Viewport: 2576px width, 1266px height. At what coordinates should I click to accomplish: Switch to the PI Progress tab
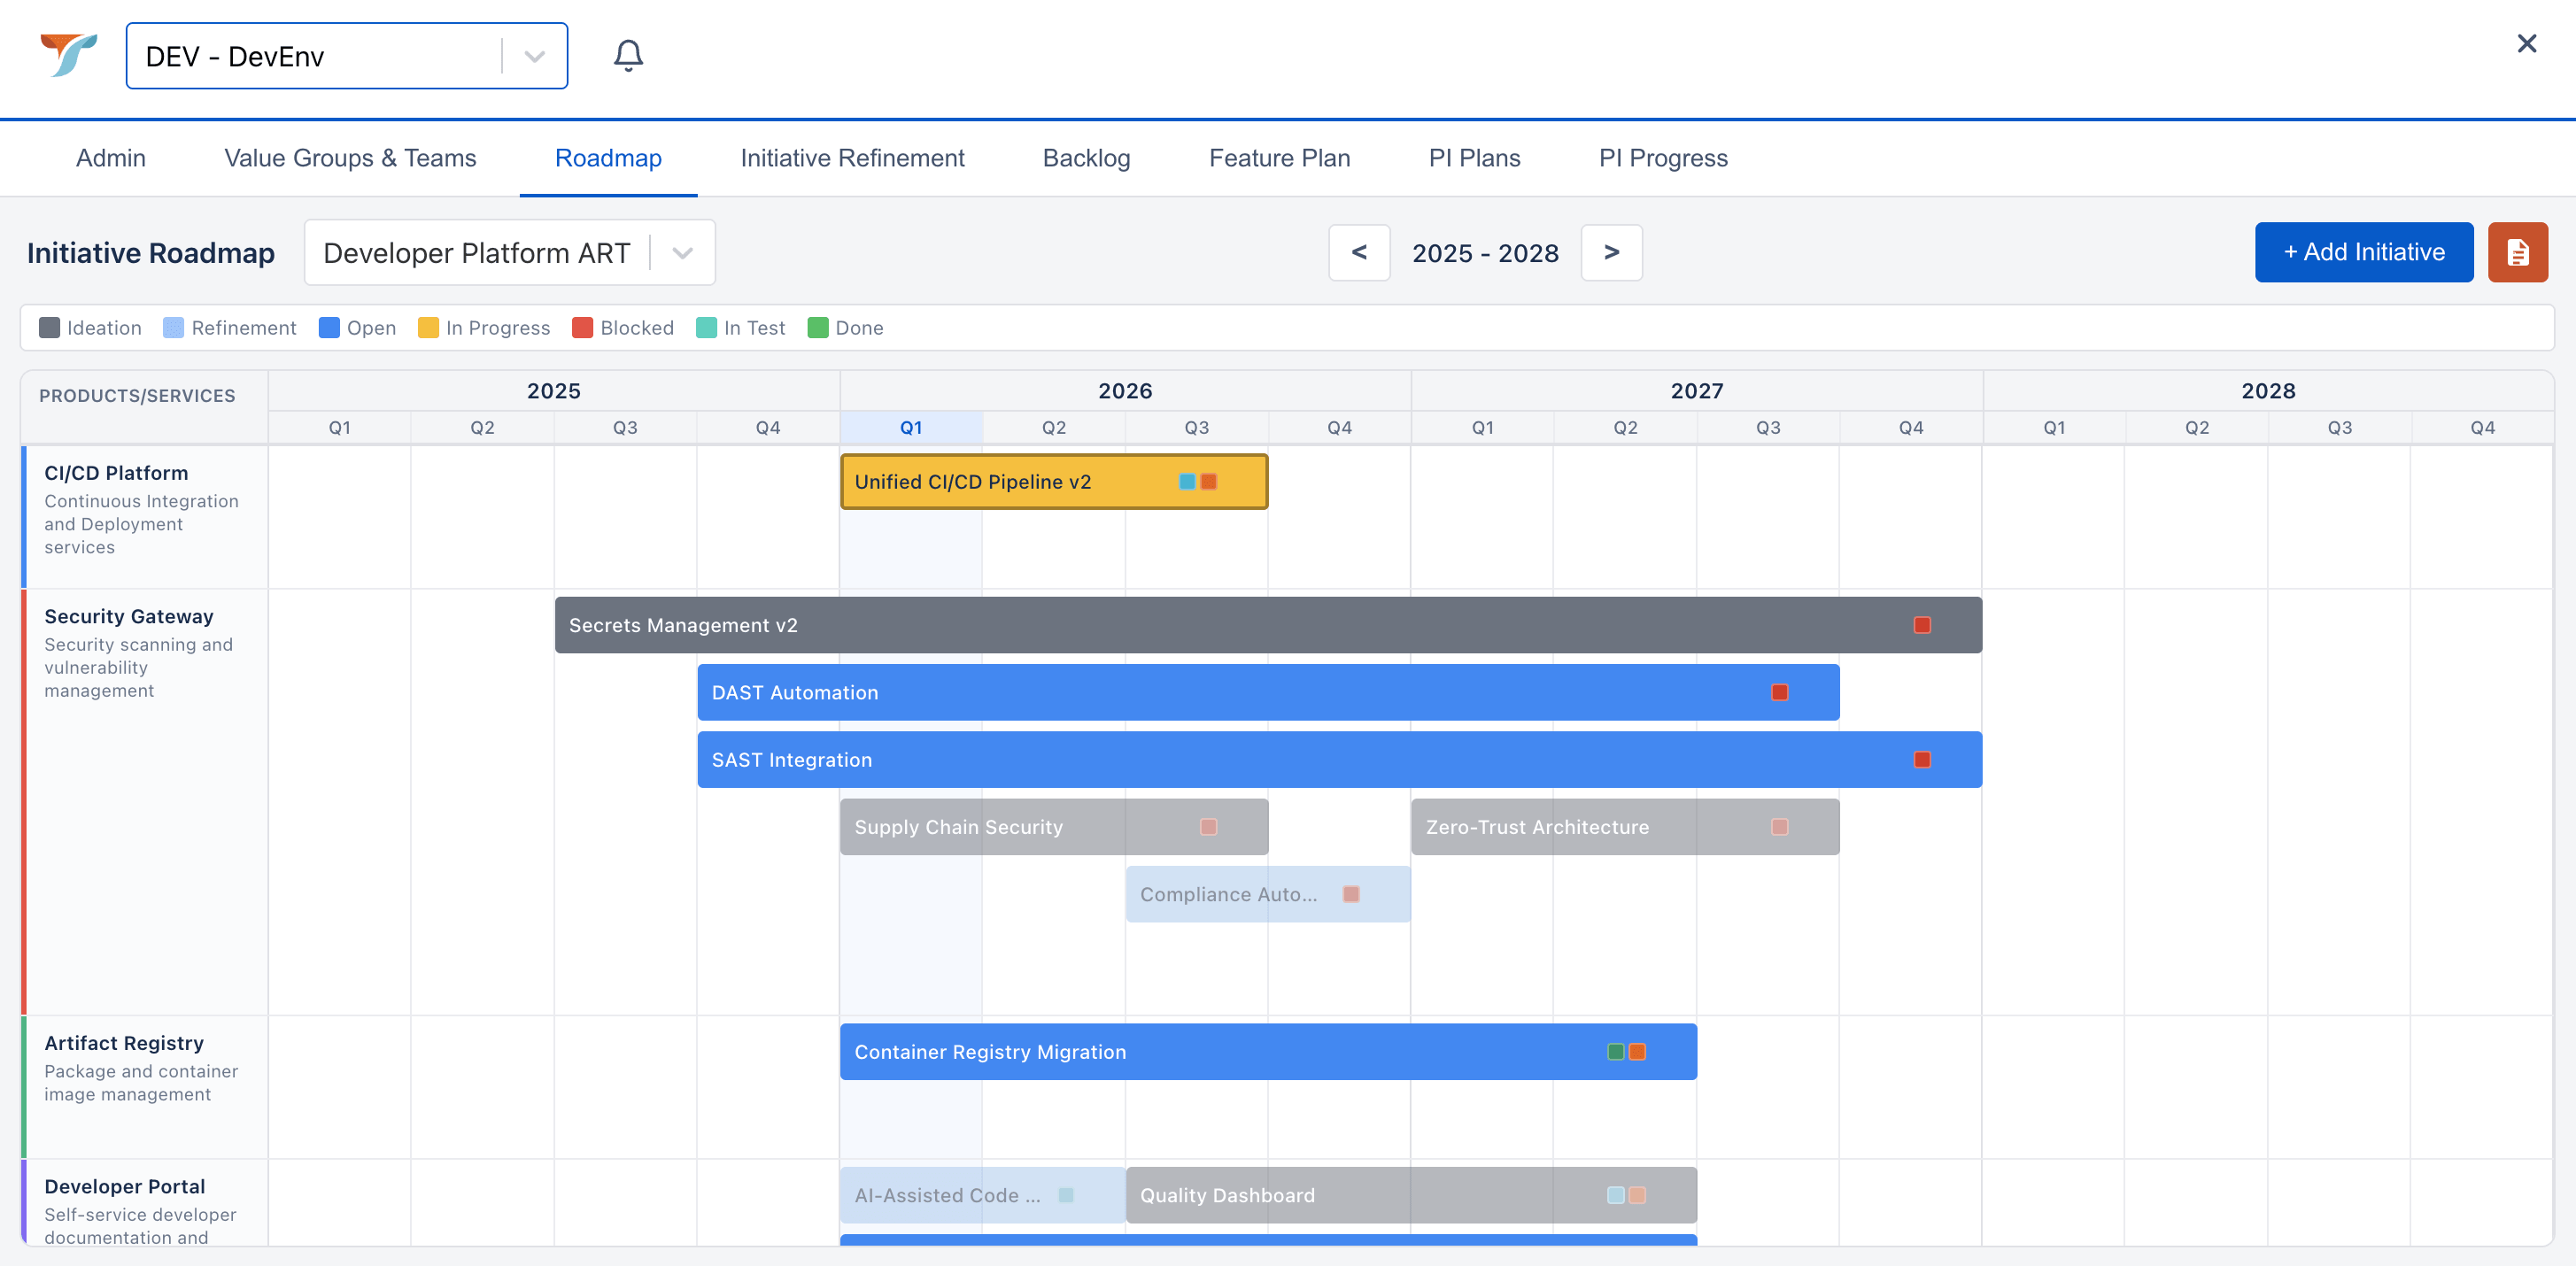1662,158
